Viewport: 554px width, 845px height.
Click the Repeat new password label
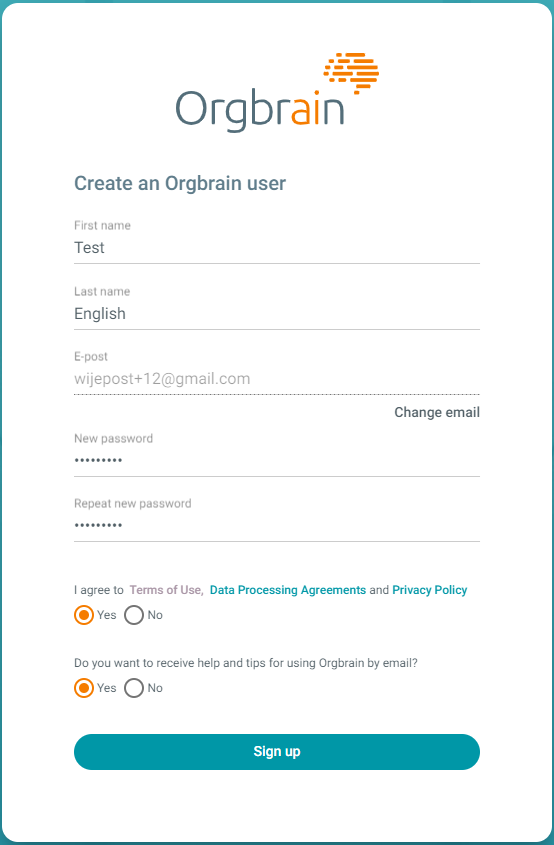(133, 503)
